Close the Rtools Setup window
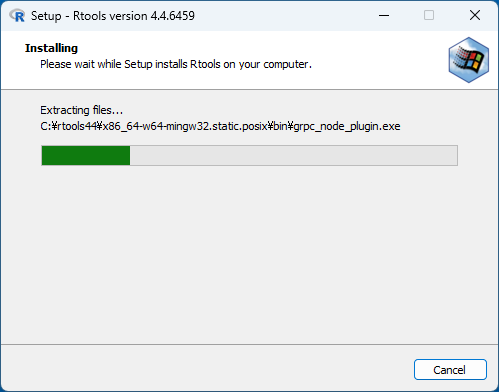The width and height of the screenshot is (499, 392). point(475,15)
